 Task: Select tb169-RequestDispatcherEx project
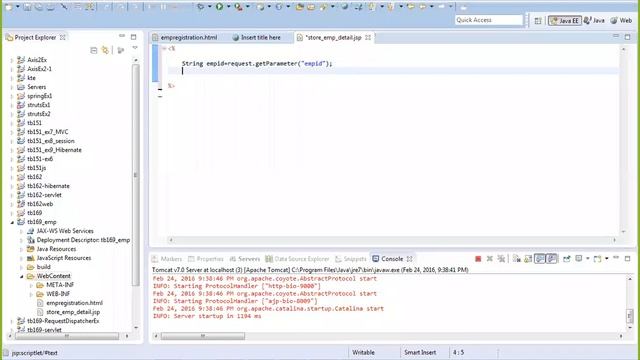tap(58, 321)
